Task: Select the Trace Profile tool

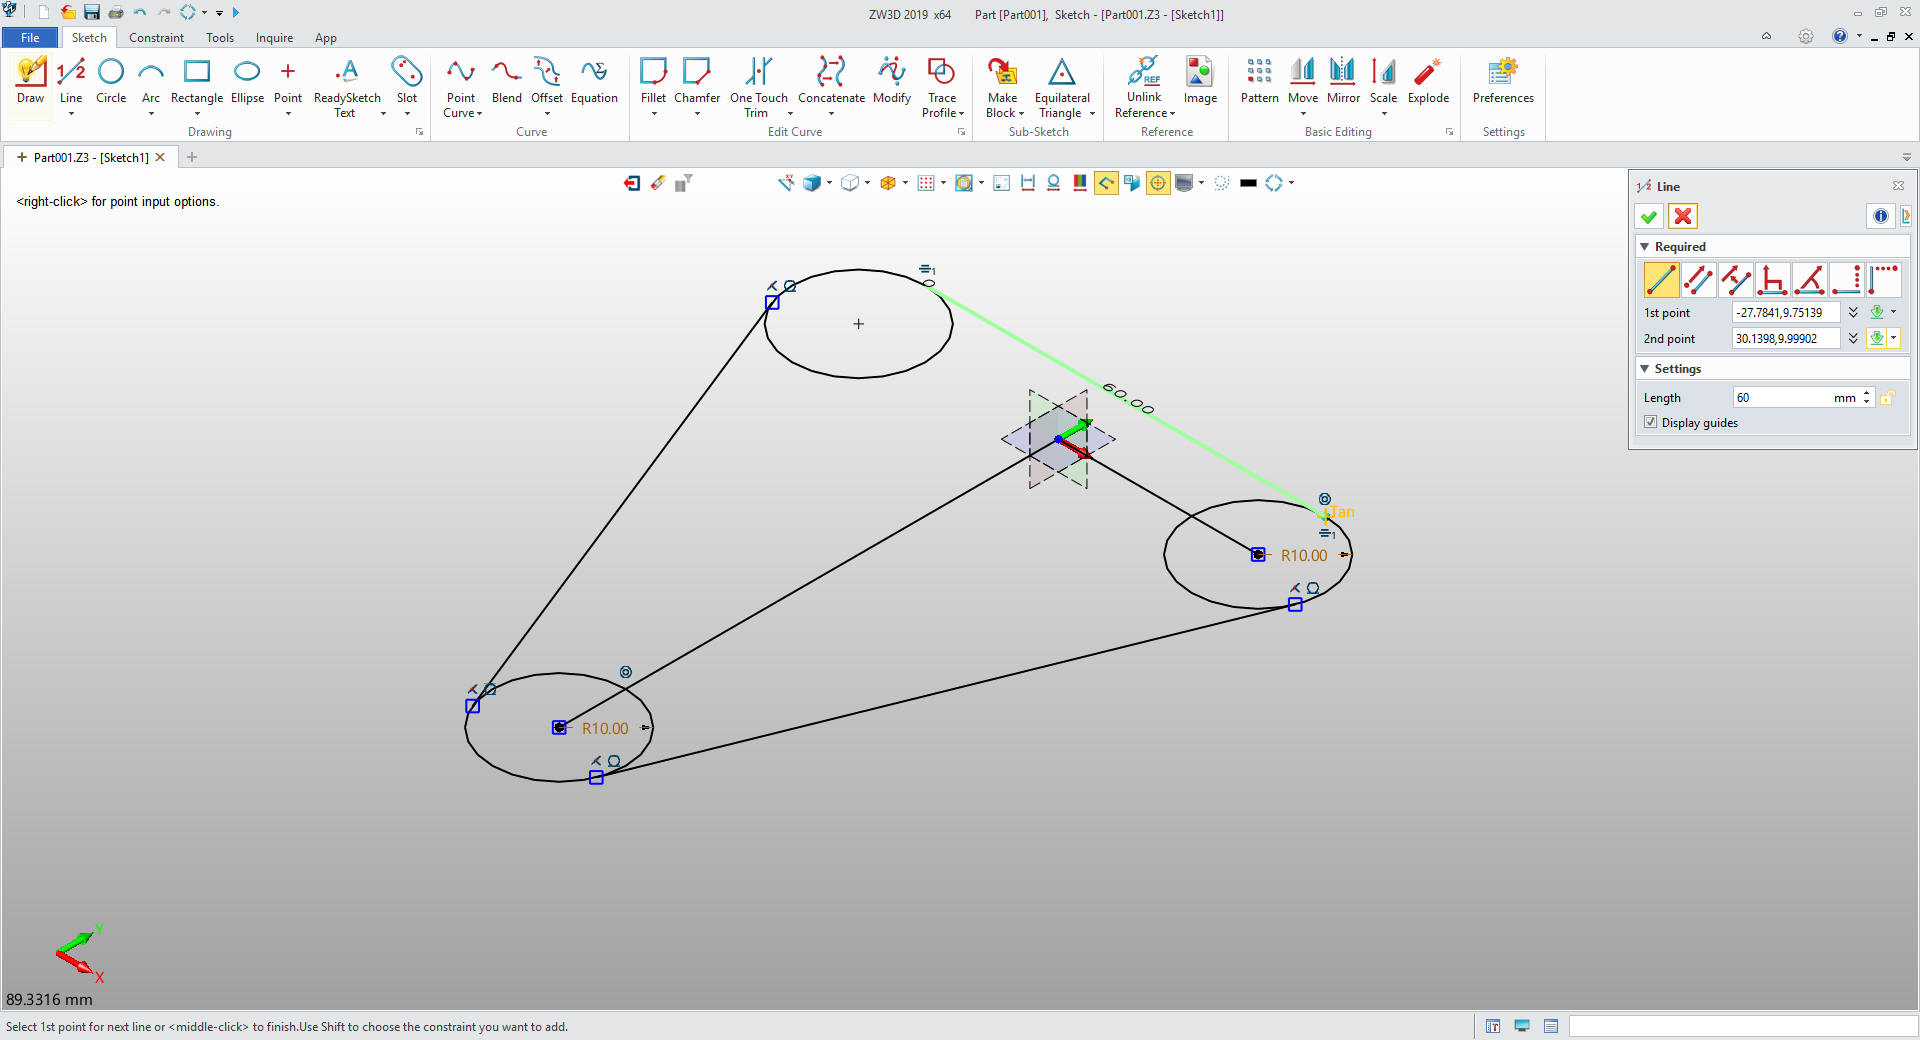Action: [x=942, y=88]
